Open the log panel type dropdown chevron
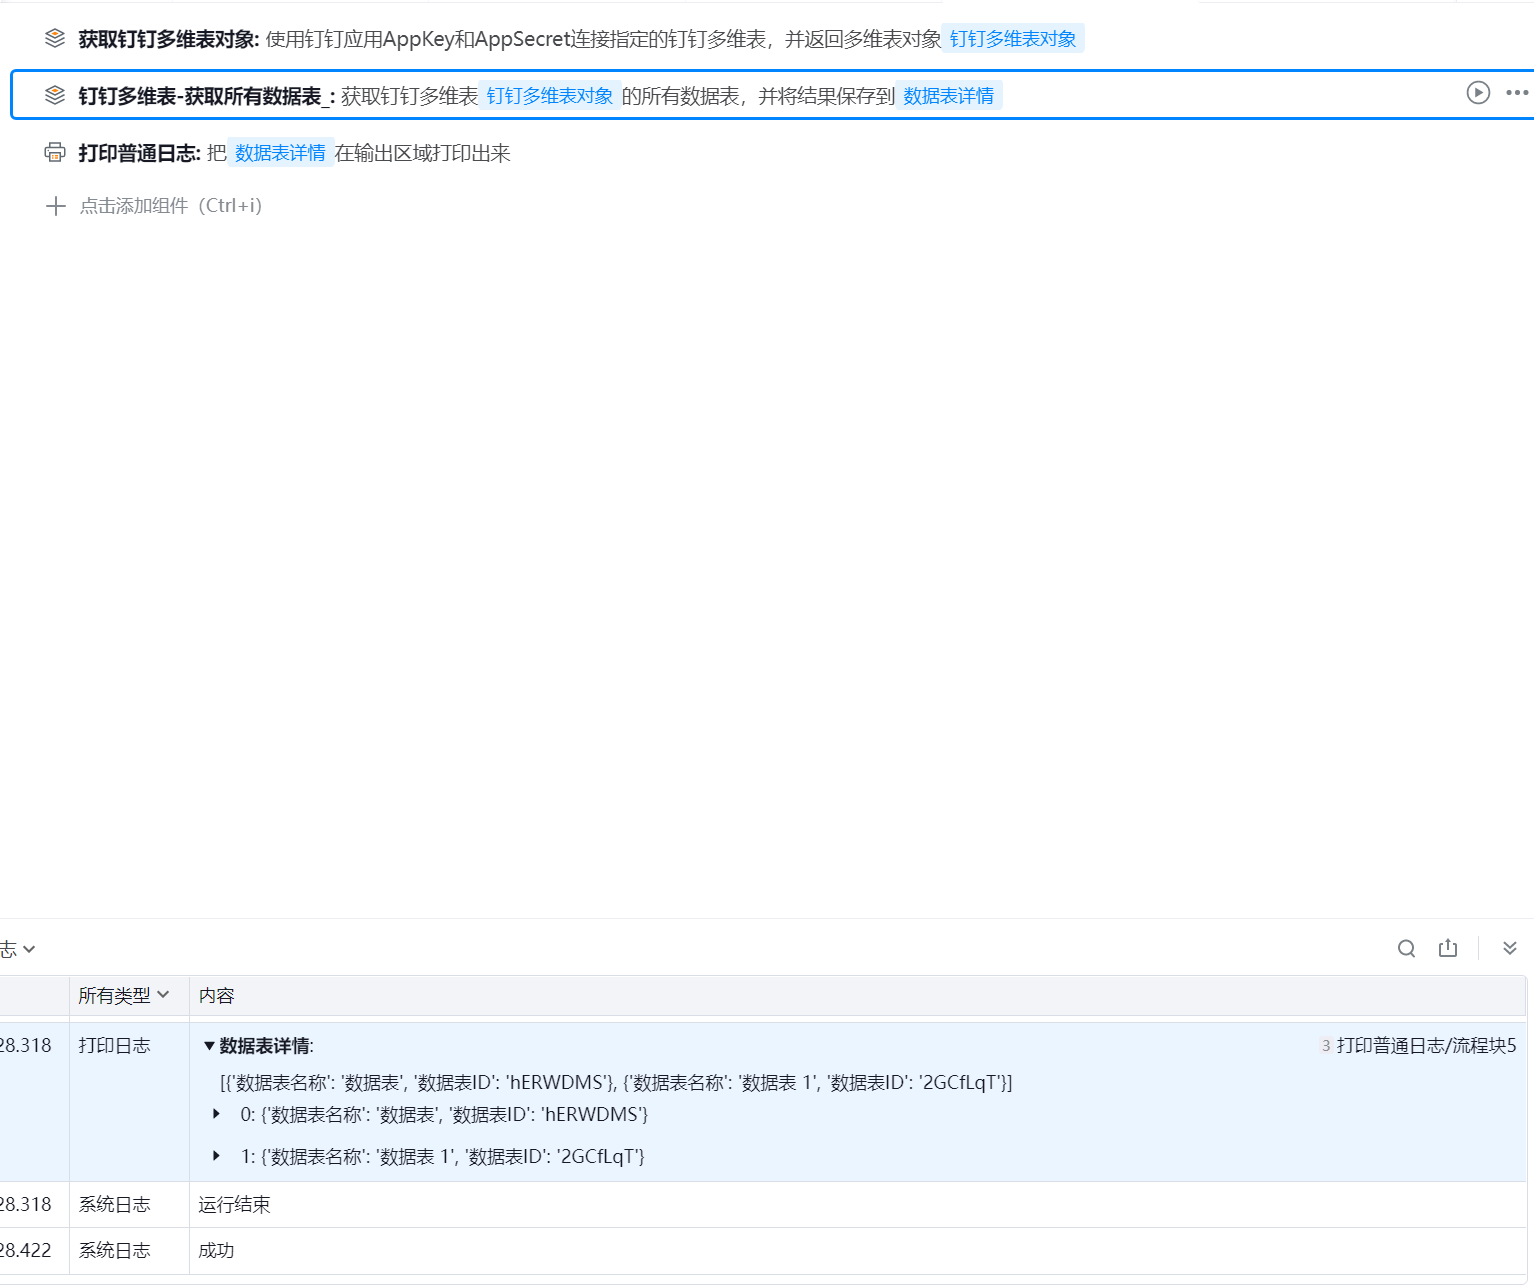 point(29,949)
